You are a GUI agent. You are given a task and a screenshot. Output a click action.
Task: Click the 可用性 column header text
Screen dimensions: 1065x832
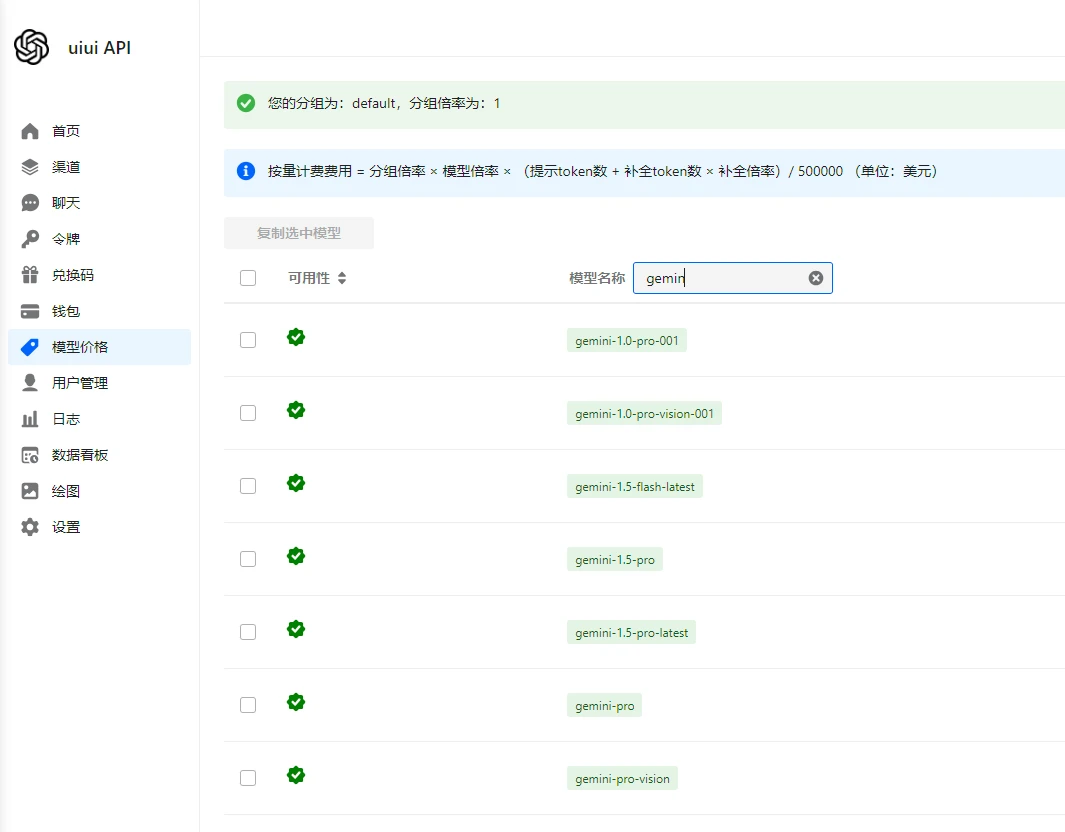tap(309, 278)
